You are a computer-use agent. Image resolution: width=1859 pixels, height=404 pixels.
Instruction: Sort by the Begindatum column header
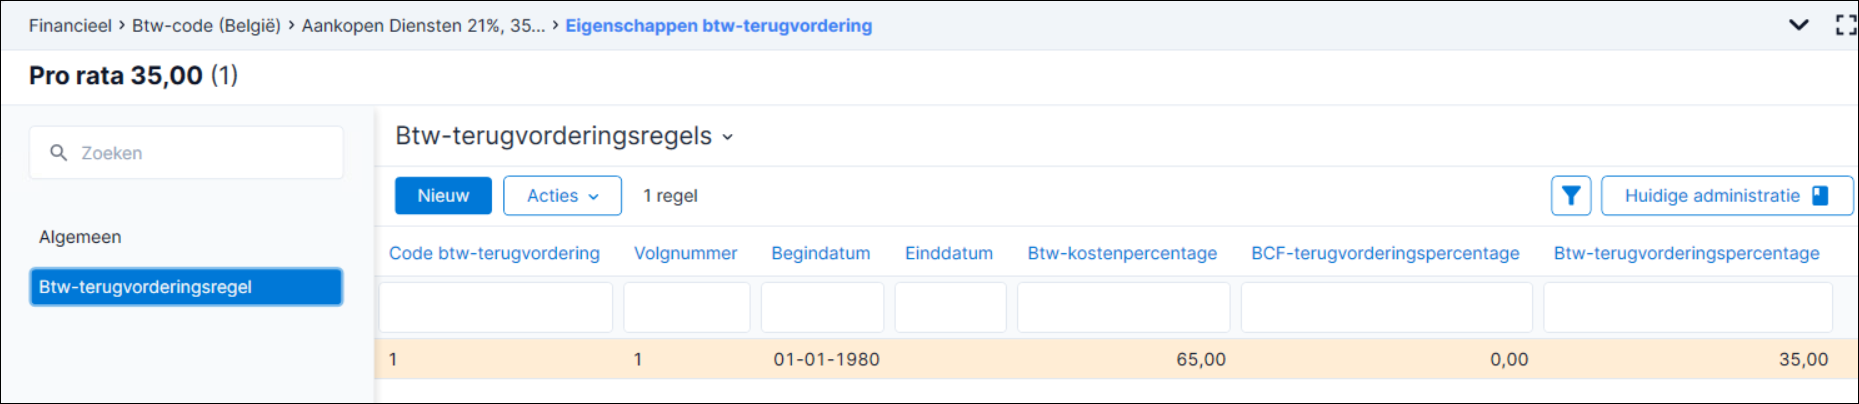[x=820, y=254]
